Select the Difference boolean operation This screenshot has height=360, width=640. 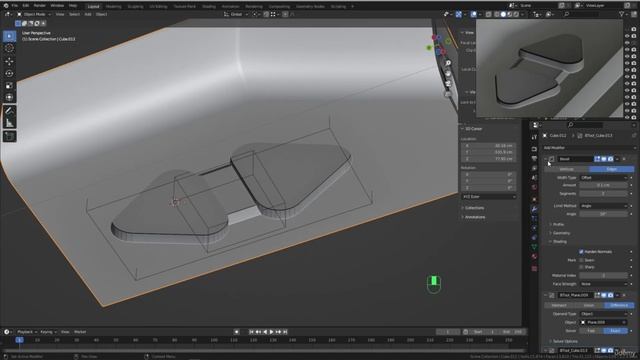[x=619, y=305]
